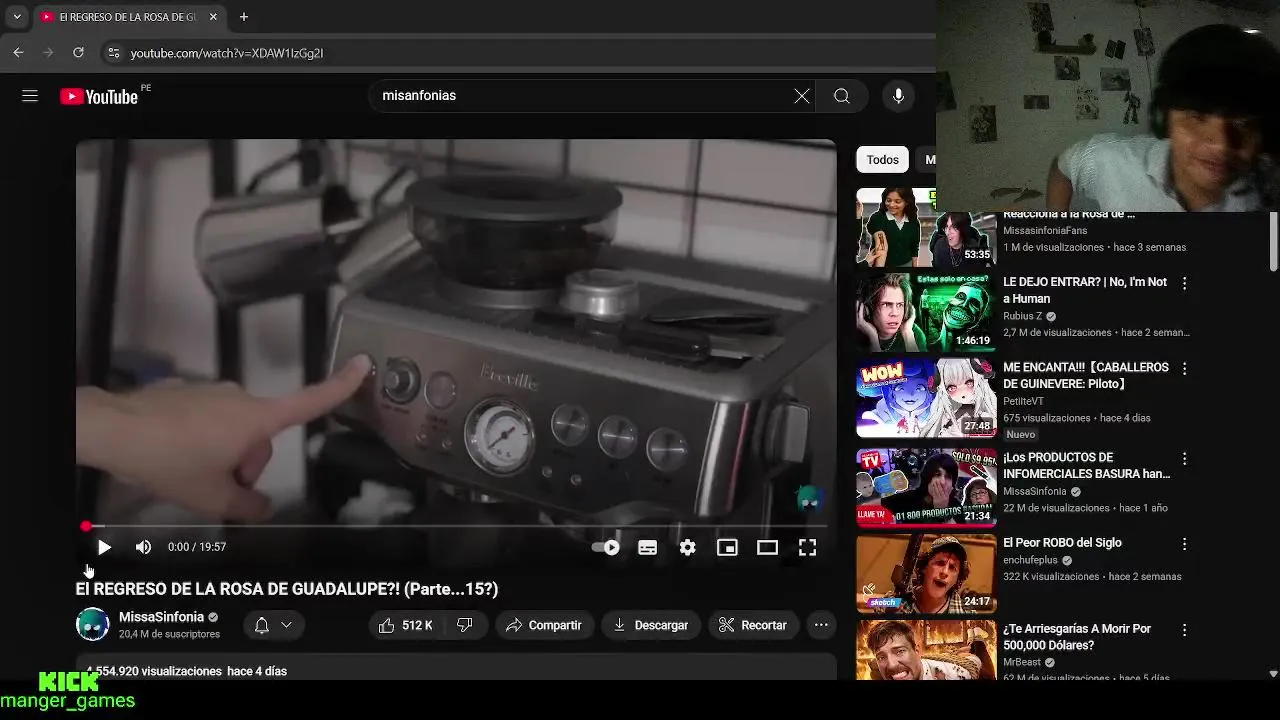Image resolution: width=1280 pixels, height=720 pixels.
Task: Open the 24:17 enchufeplus video thumbnail
Action: [926, 573]
